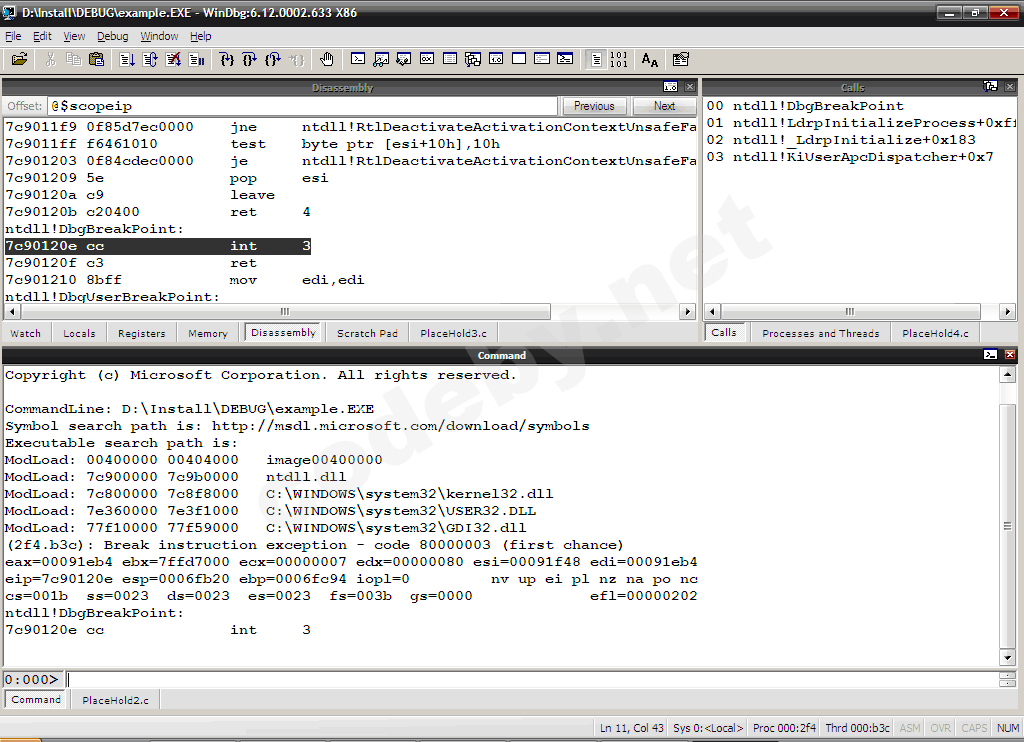This screenshot has height=742, width=1024.
Task: Switch to the PlaceHold2.c tab
Action: click(115, 700)
